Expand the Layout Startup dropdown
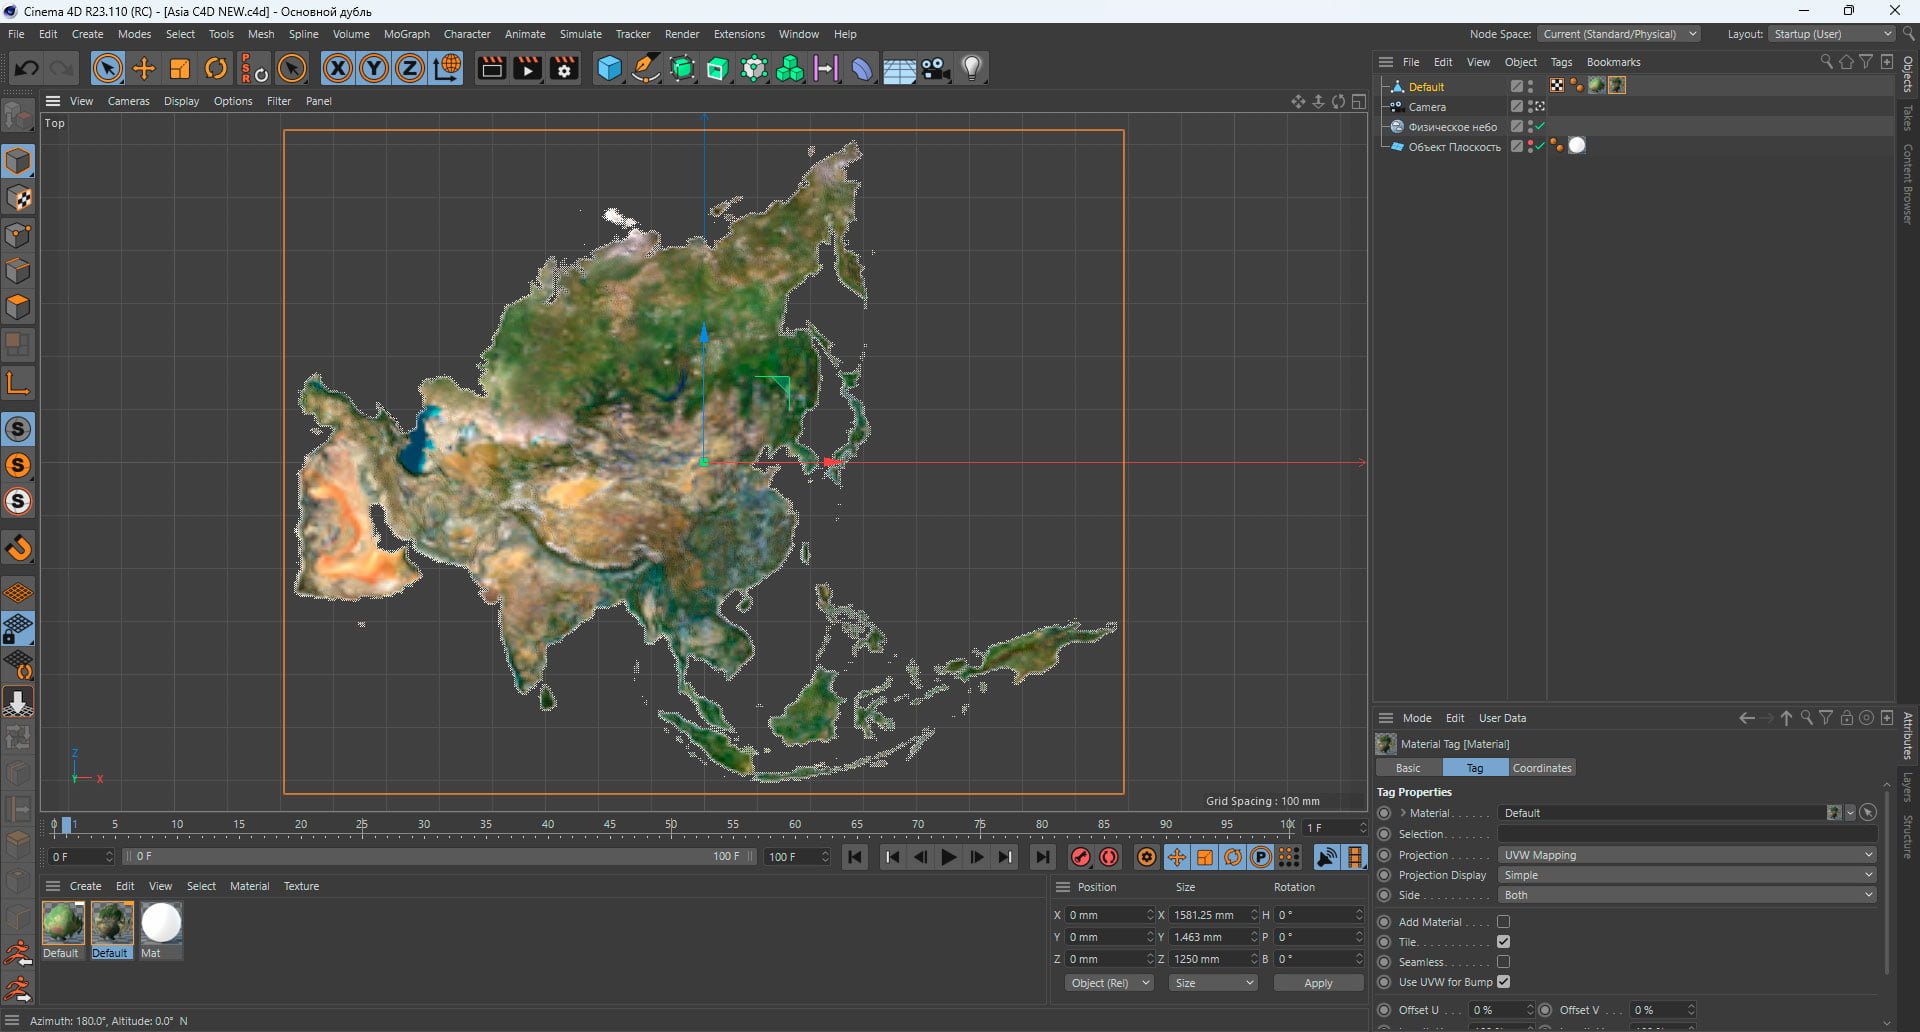The height and width of the screenshot is (1032, 1920). pos(1832,34)
